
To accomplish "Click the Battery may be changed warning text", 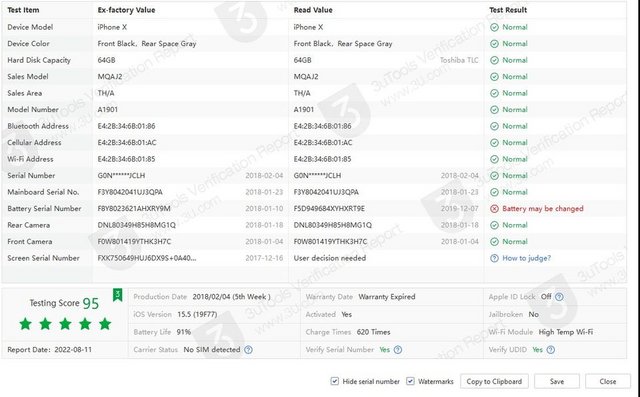I will click(543, 209).
